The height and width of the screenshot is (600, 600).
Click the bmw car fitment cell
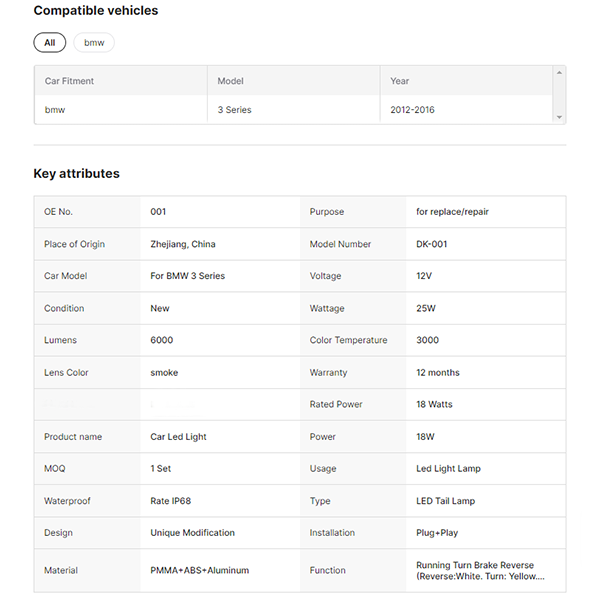[x=55, y=110]
